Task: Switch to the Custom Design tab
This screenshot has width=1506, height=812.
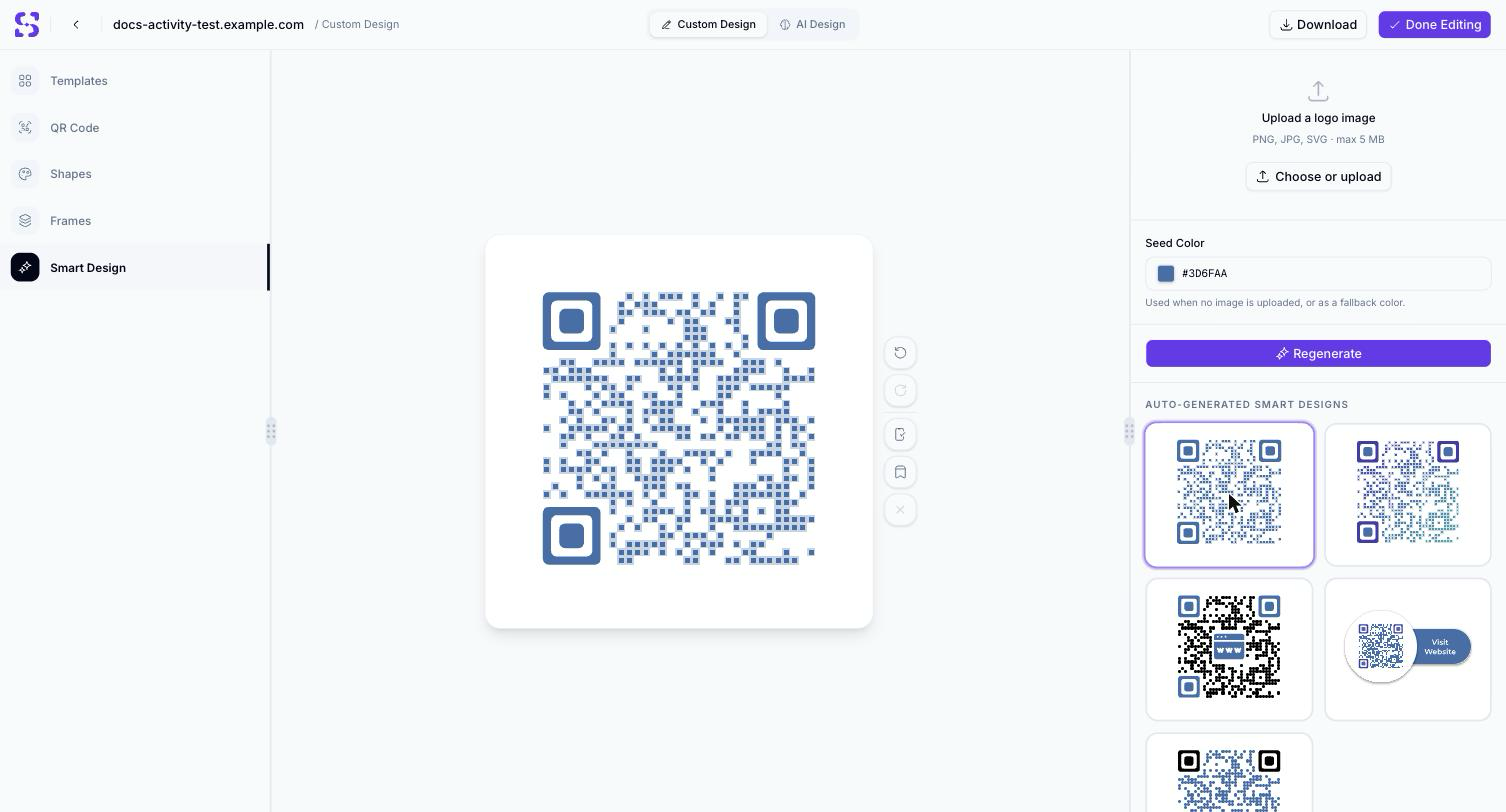Action: pos(708,24)
